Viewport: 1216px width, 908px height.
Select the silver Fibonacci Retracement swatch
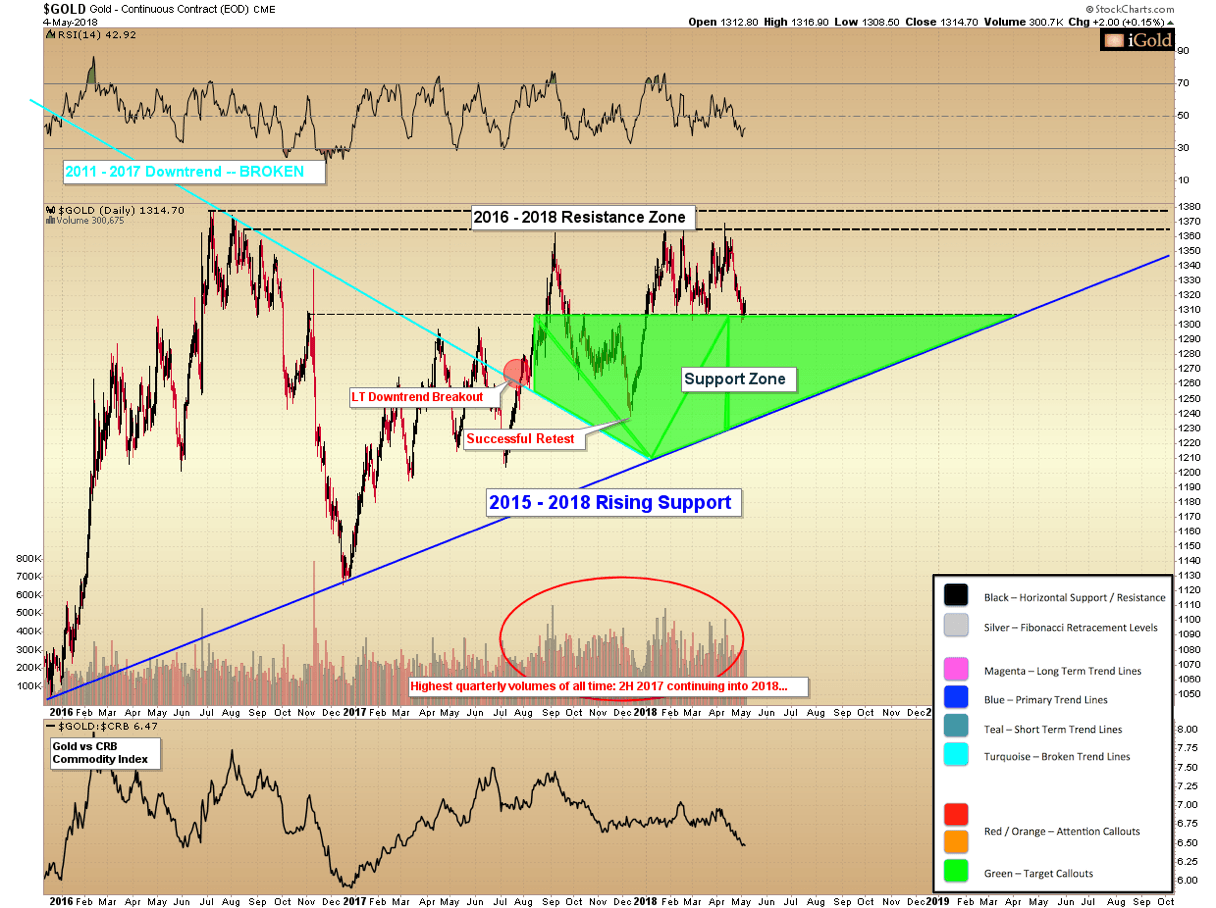click(x=958, y=626)
